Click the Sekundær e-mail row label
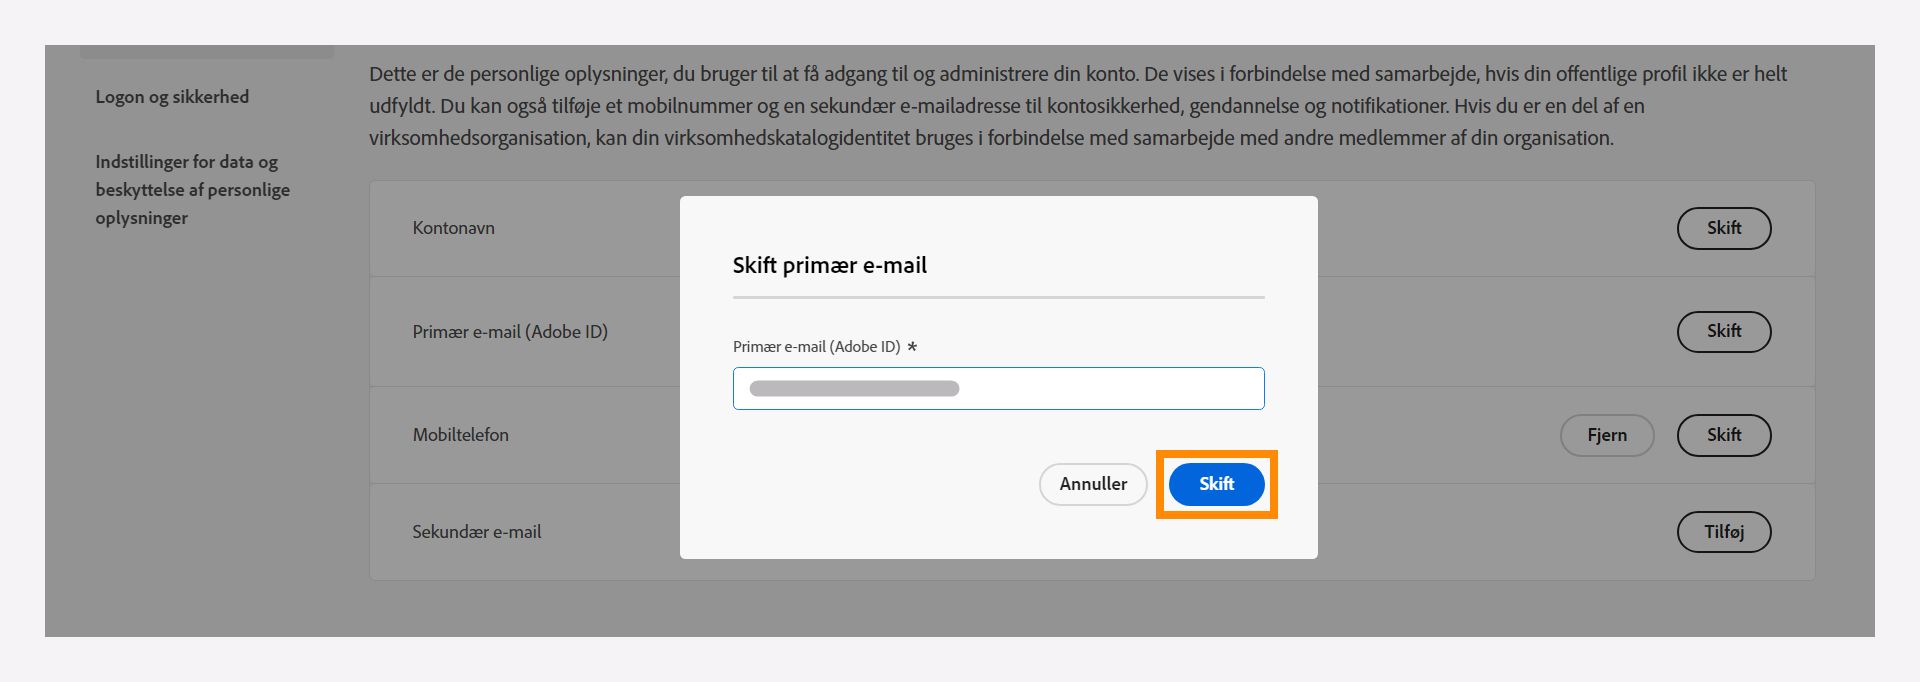1920x682 pixels. click(478, 532)
